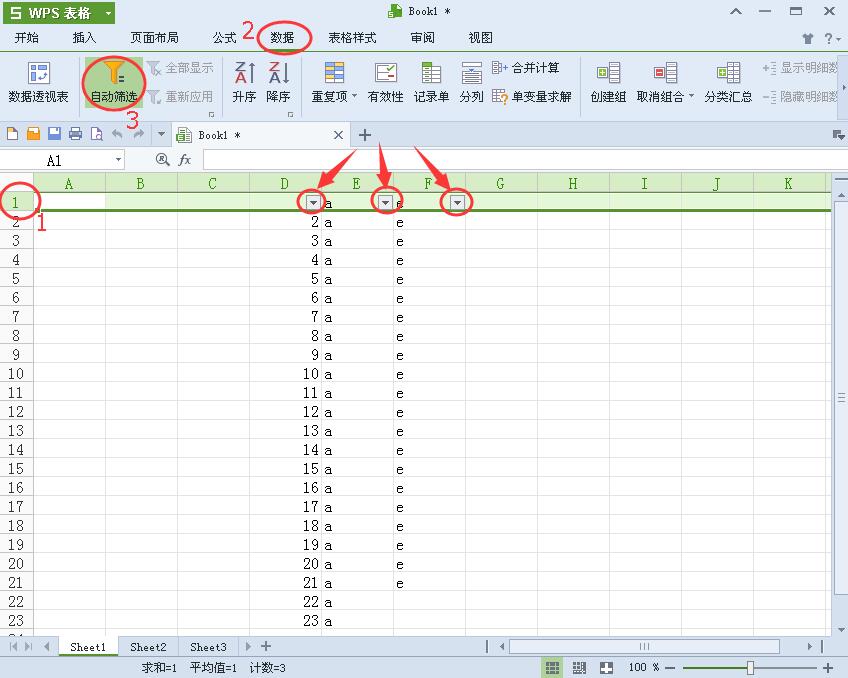Image resolution: width=848 pixels, height=678 pixels.
Task: Click the print preview icon
Action: point(97,134)
